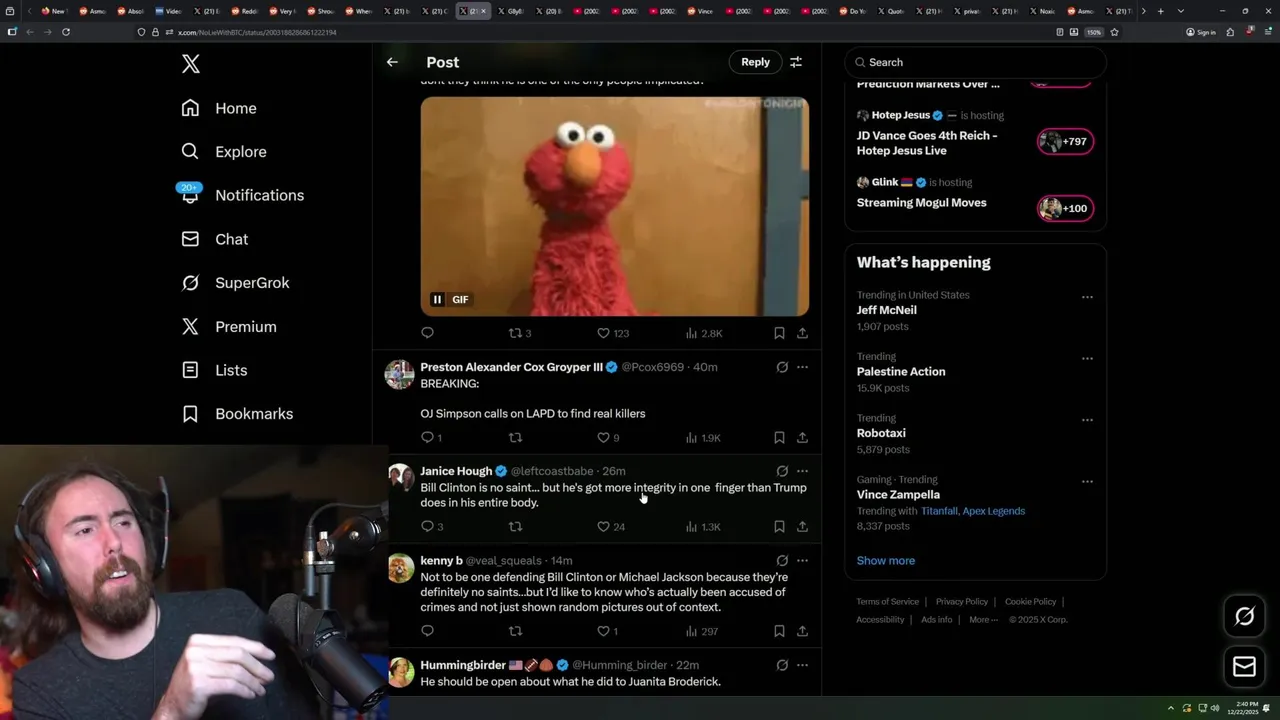1280x720 pixels.
Task: Open the Elmo GIF thumbnail
Action: click(x=614, y=206)
